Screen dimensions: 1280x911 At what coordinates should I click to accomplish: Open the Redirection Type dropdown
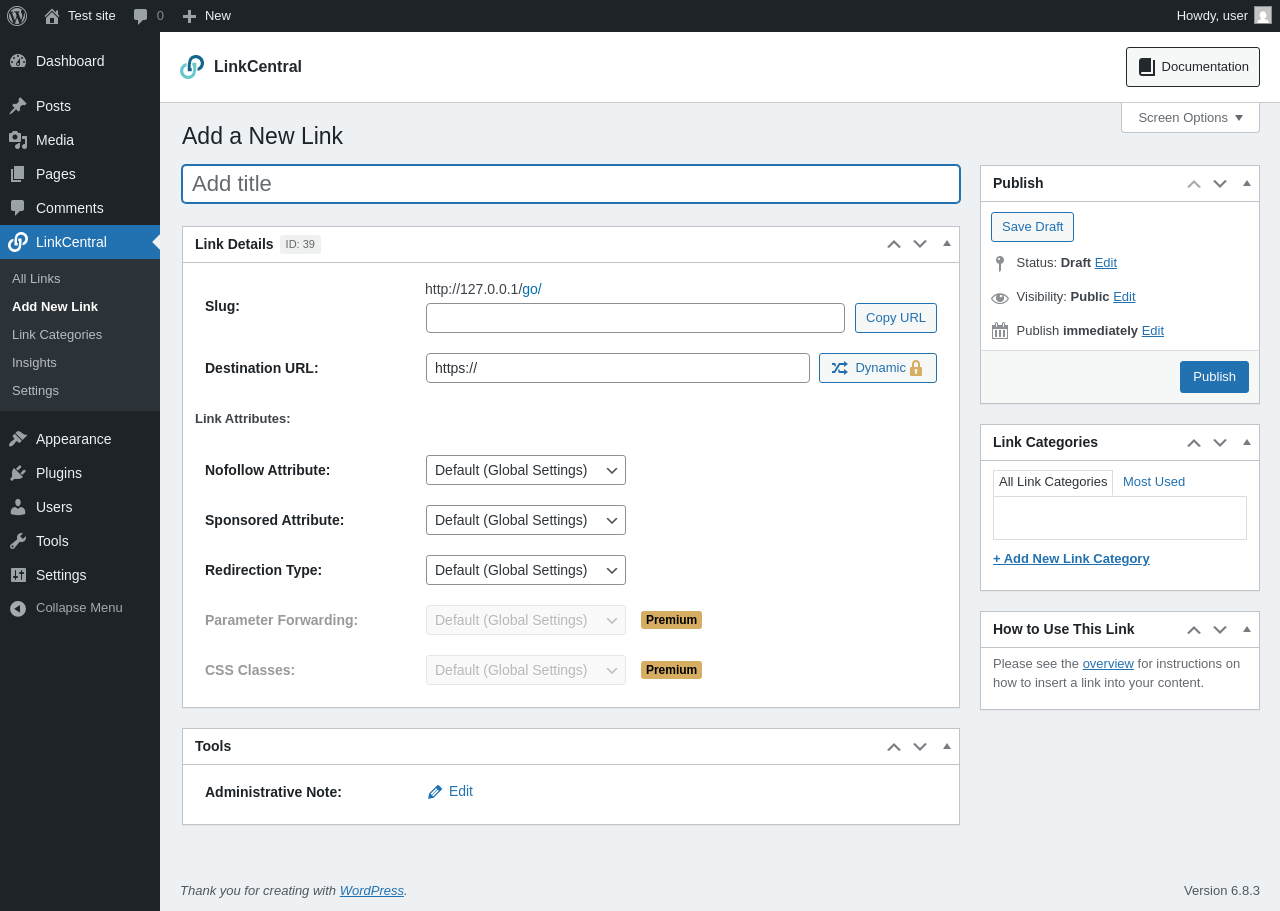pyautogui.click(x=526, y=570)
